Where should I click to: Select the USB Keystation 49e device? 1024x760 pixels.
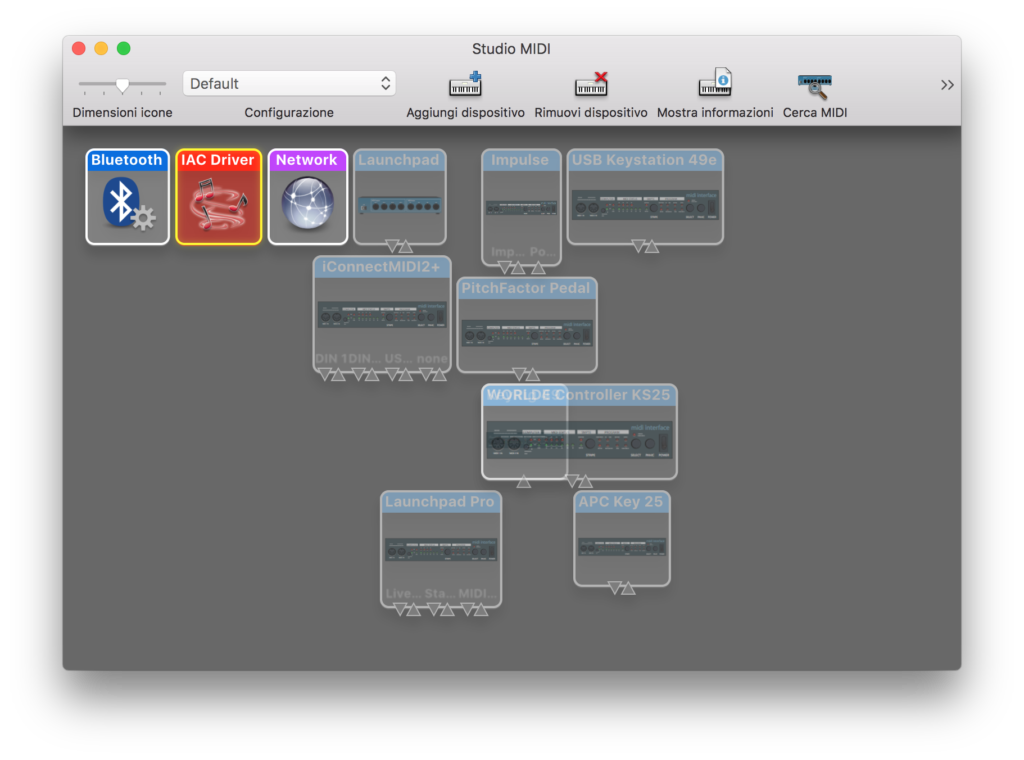click(644, 197)
